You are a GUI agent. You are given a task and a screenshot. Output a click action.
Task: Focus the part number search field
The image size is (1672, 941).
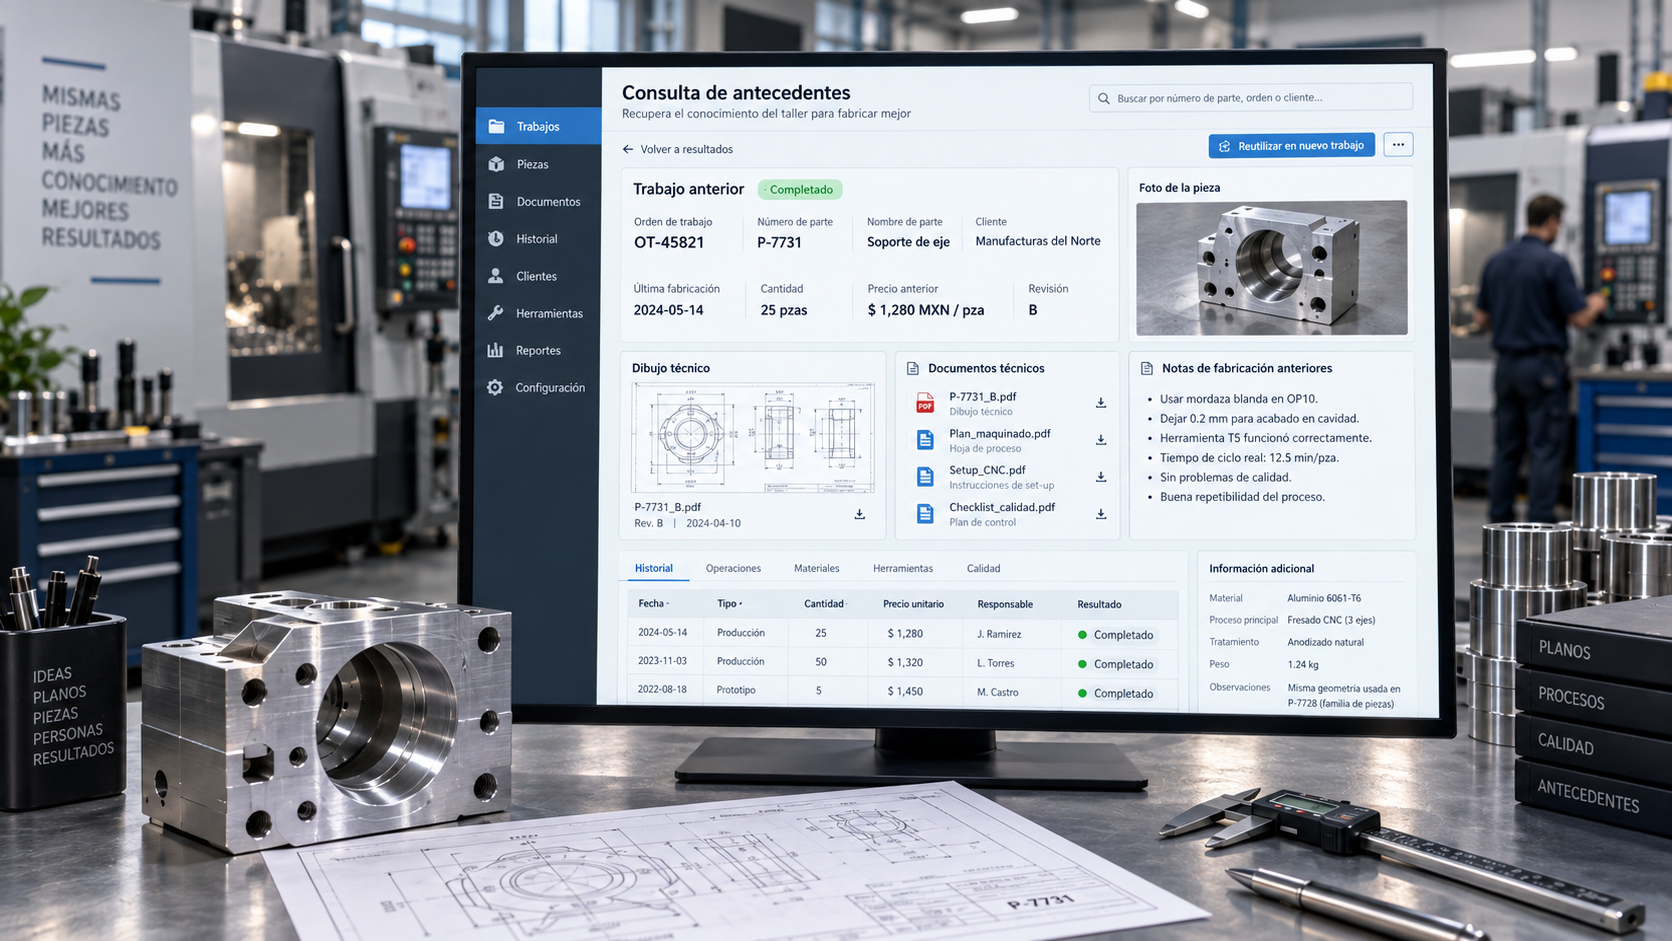tap(1250, 97)
